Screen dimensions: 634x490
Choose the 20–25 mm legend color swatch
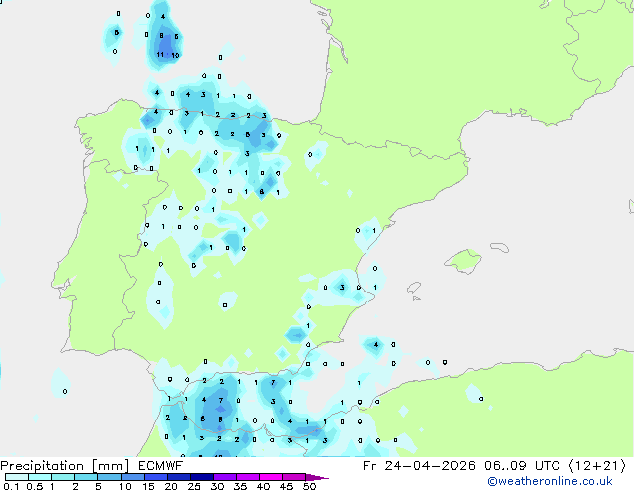click(x=179, y=477)
